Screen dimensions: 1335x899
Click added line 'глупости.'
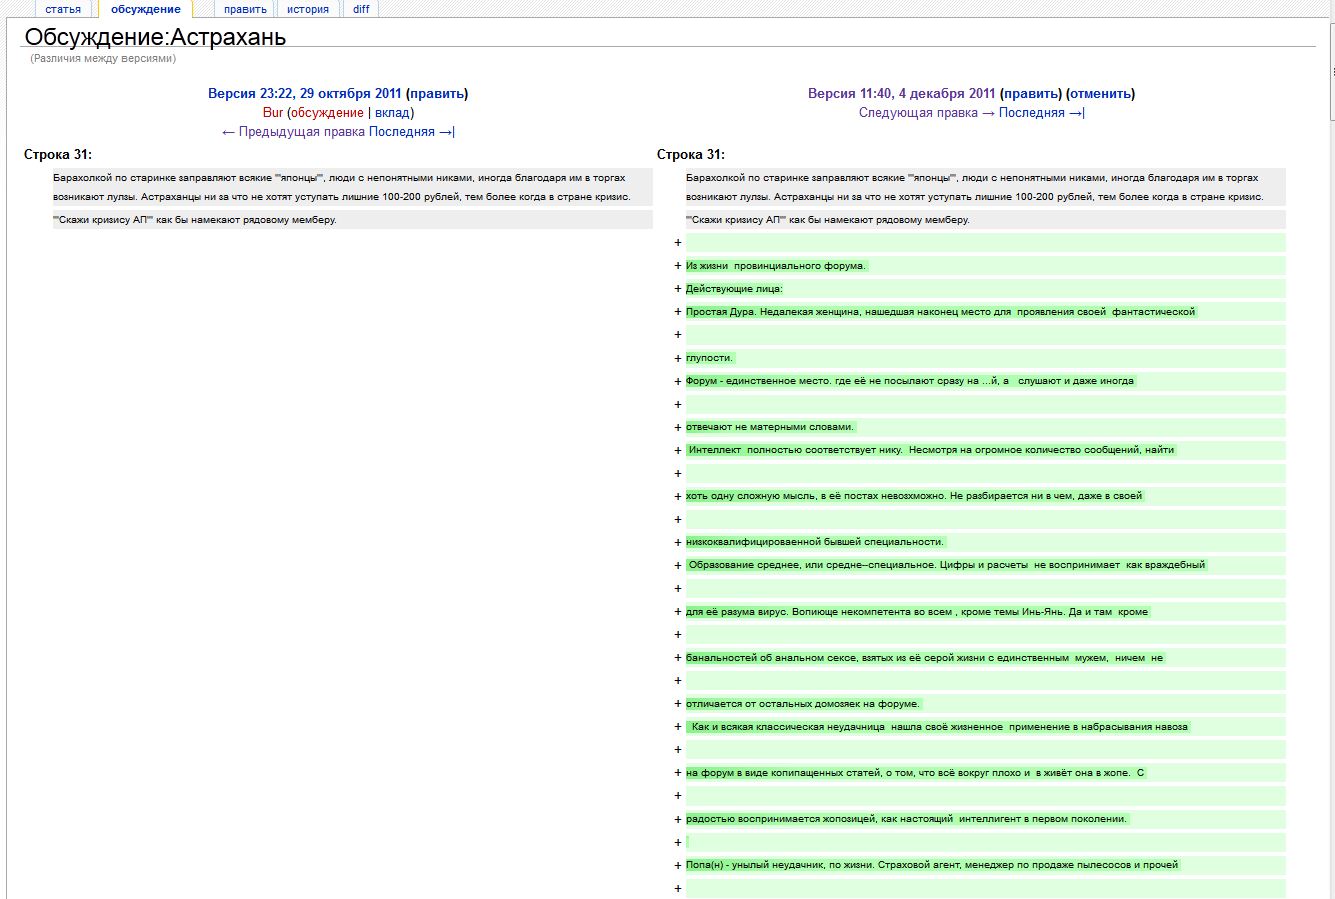(985, 358)
